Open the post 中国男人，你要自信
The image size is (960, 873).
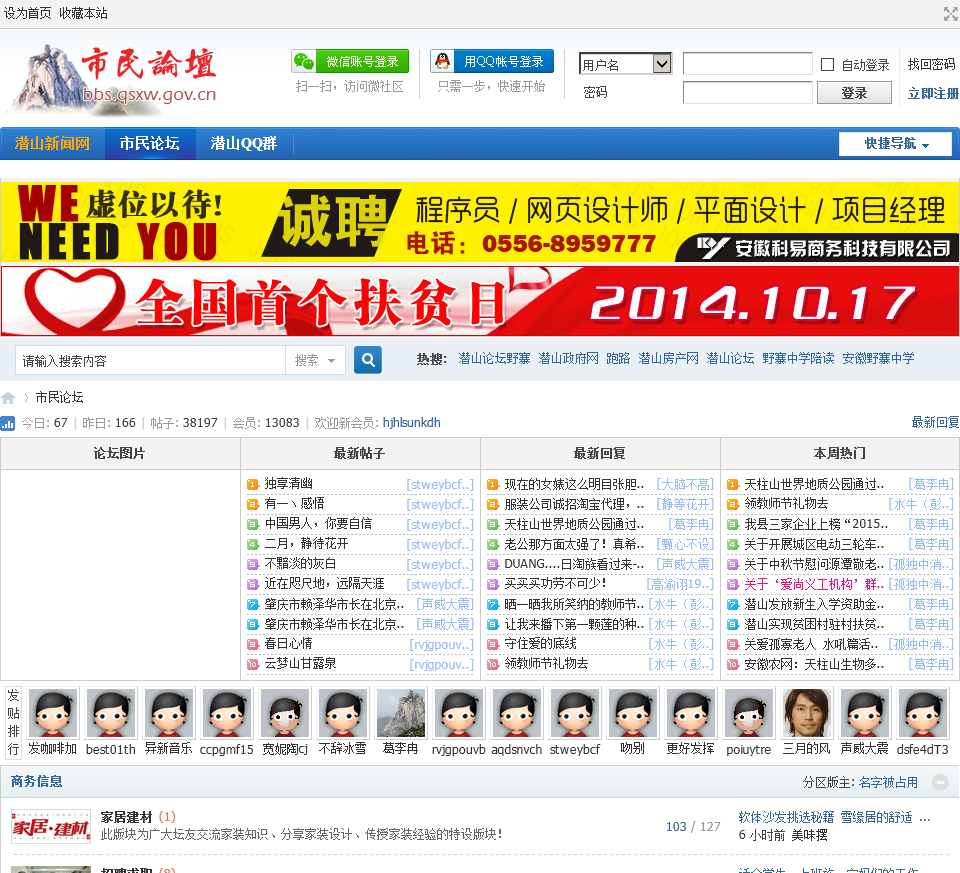pos(318,523)
